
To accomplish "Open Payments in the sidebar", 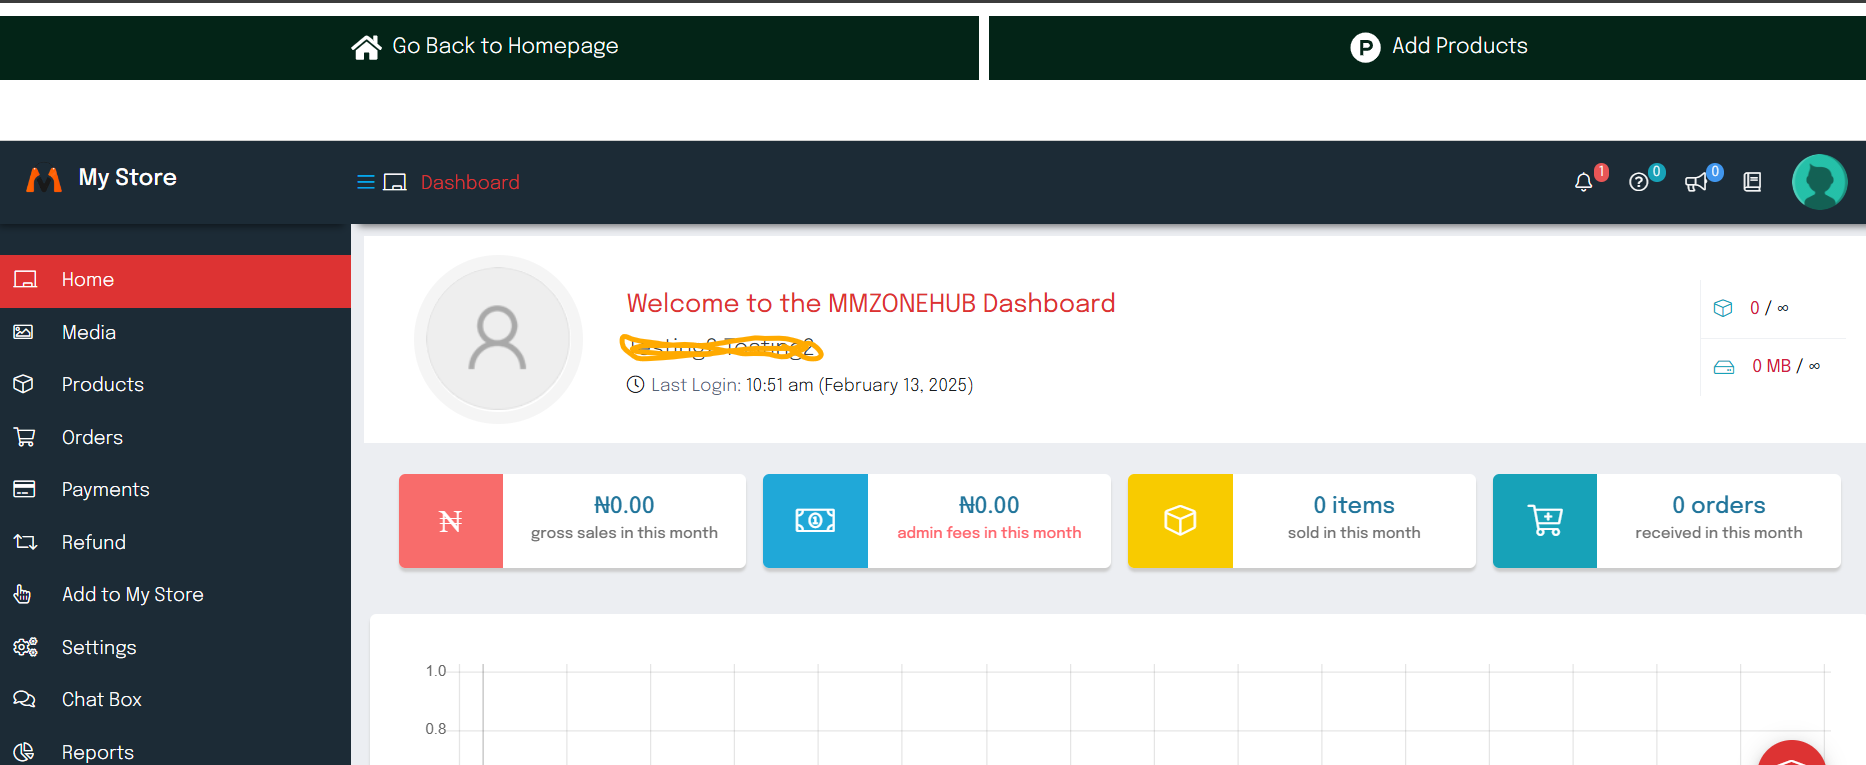I will pos(175,490).
